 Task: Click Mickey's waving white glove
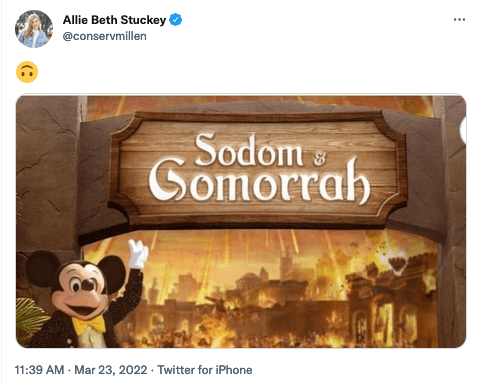click(138, 254)
